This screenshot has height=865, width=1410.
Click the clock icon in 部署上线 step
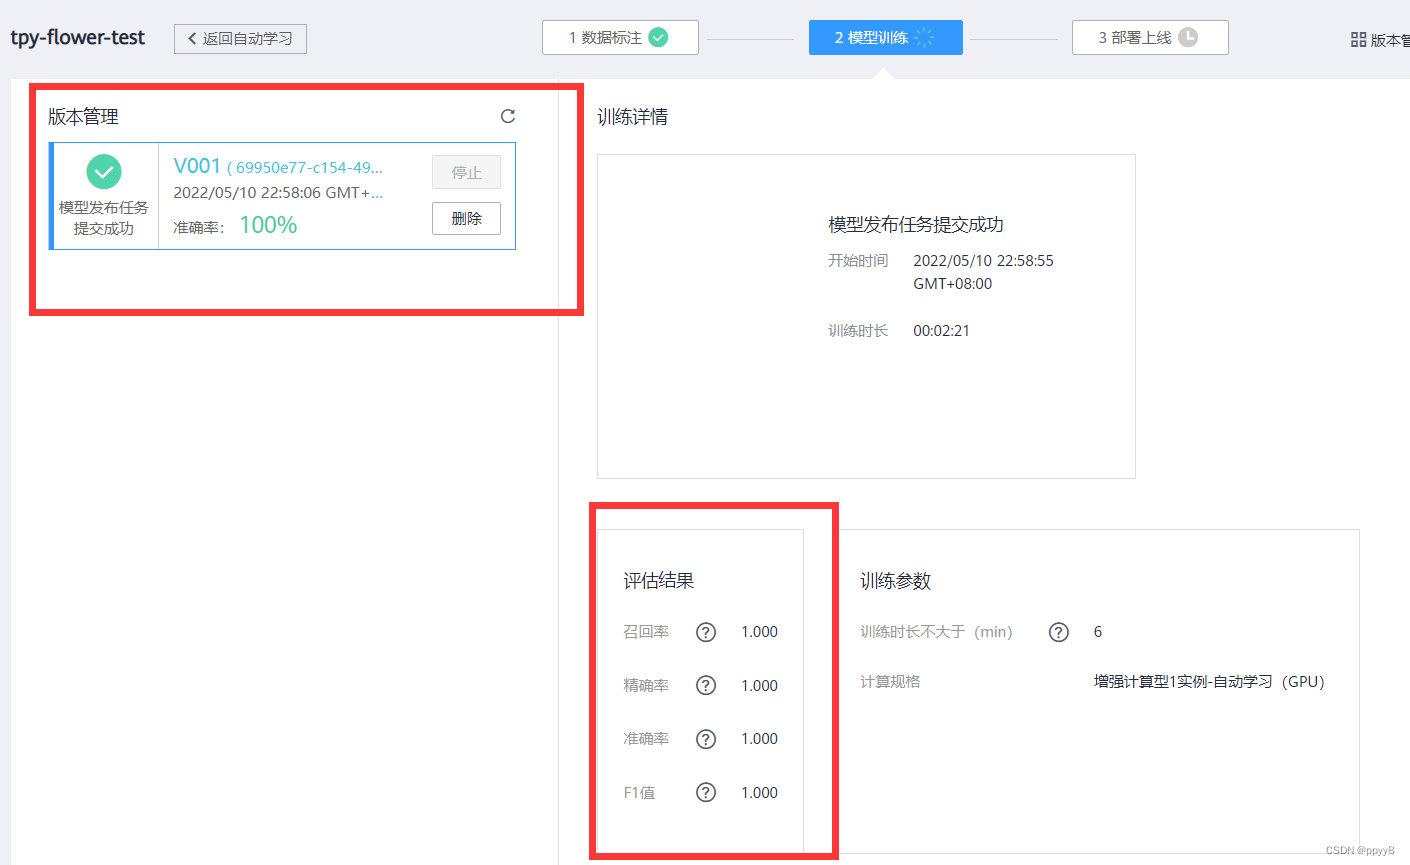point(1188,37)
